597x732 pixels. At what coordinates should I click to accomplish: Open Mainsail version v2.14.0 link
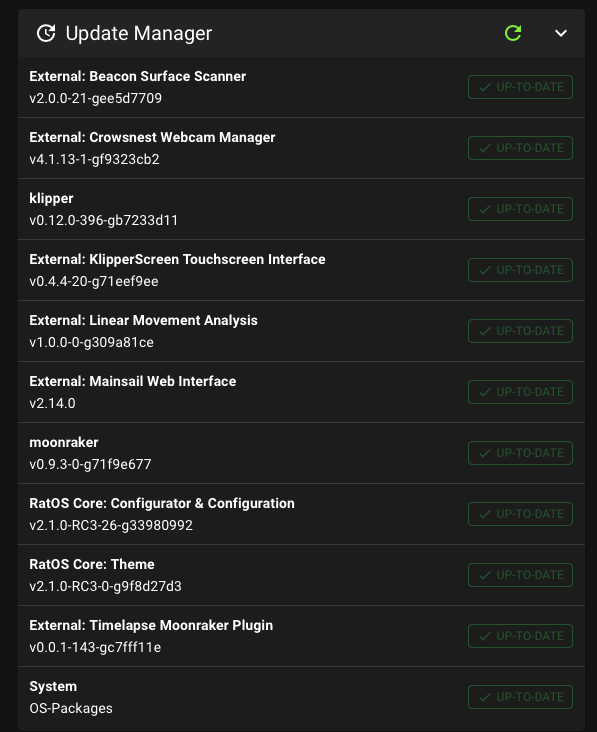(52, 403)
